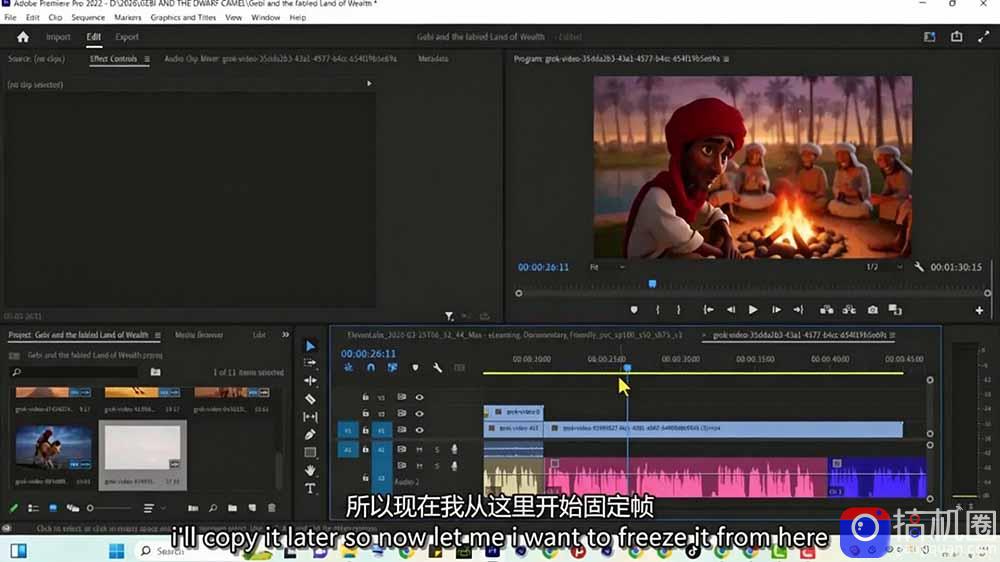The image size is (1000, 562).
Task: Open Project panel menu icon
Action: (158, 335)
